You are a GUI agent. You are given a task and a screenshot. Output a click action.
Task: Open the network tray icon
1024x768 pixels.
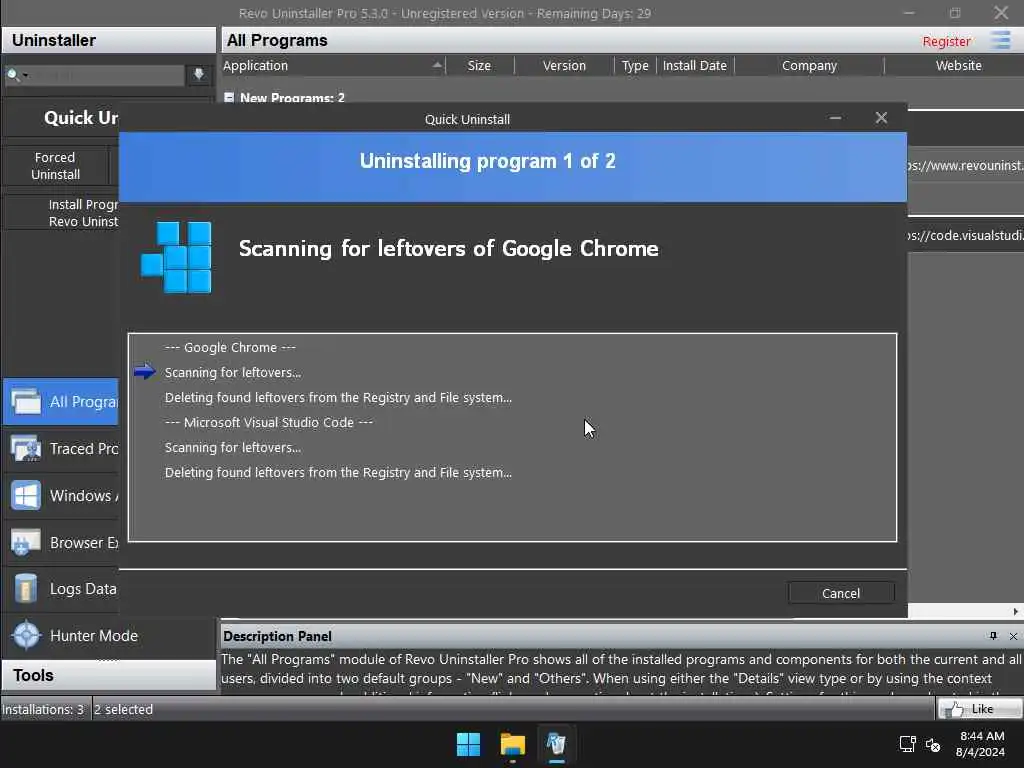[907, 744]
